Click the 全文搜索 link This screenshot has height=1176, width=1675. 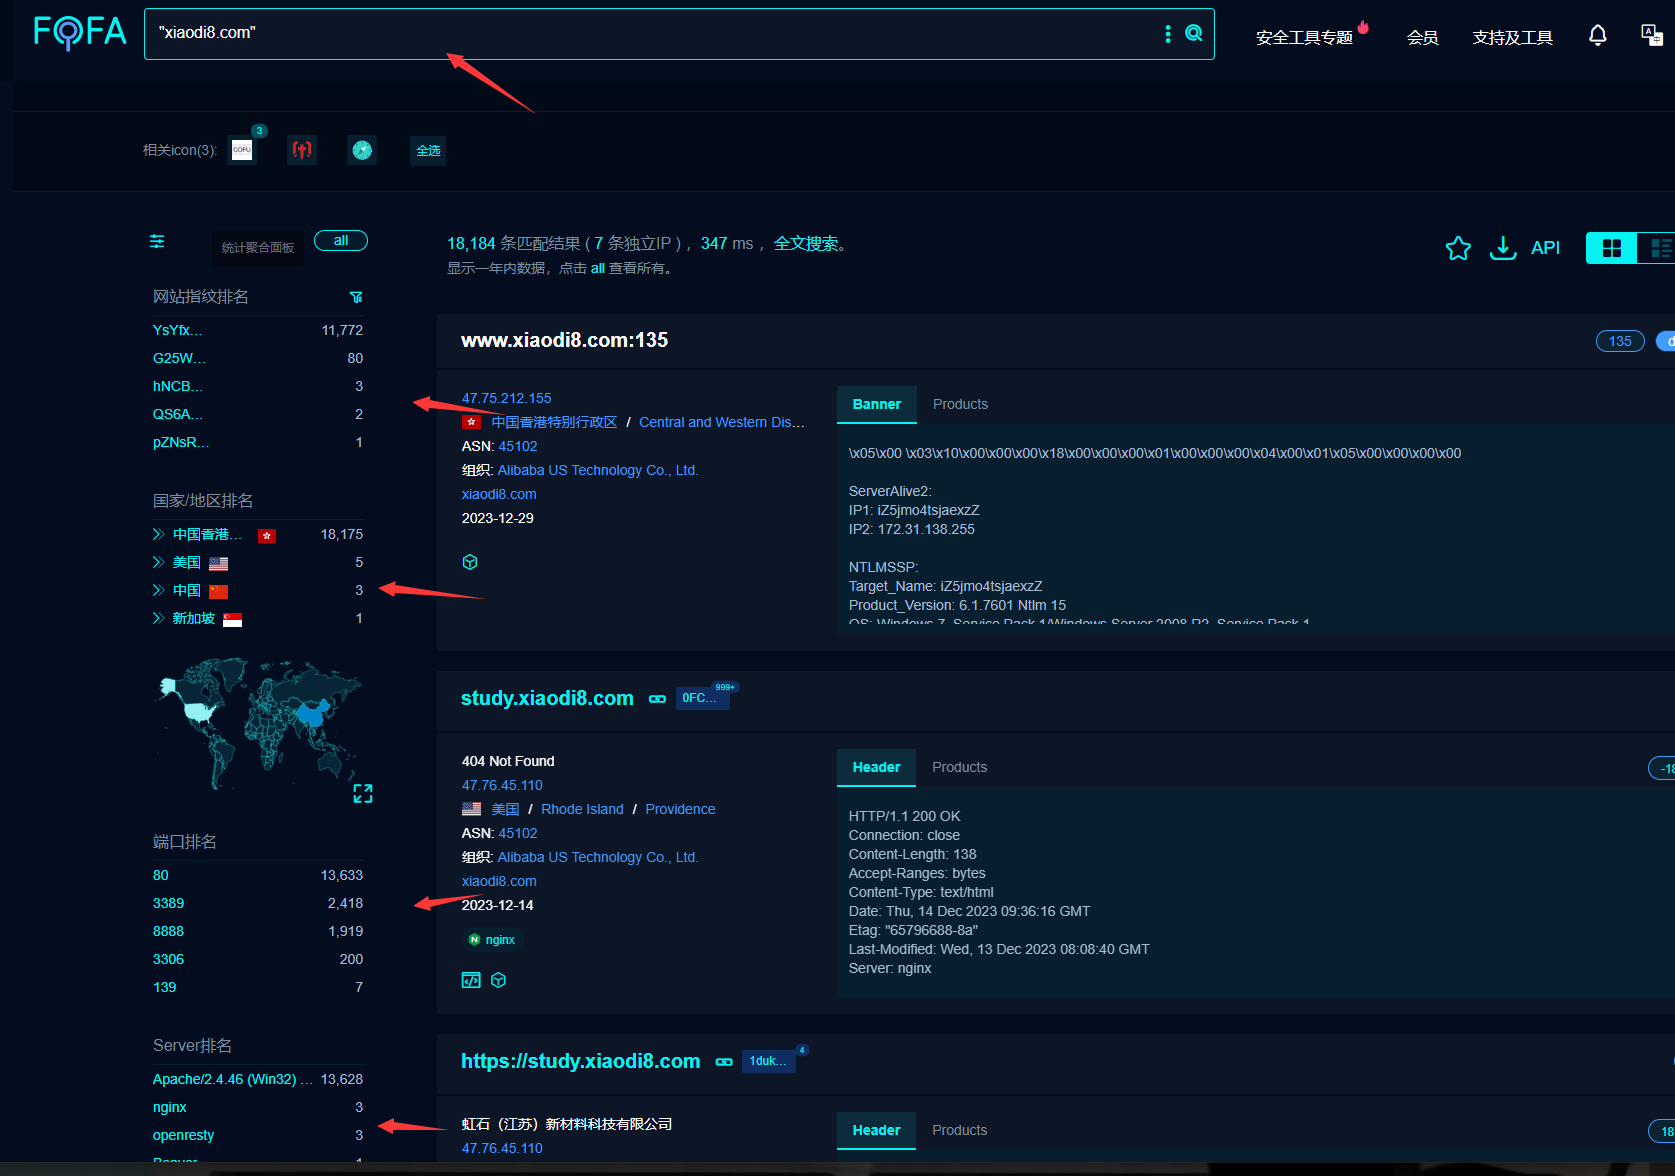tap(806, 243)
